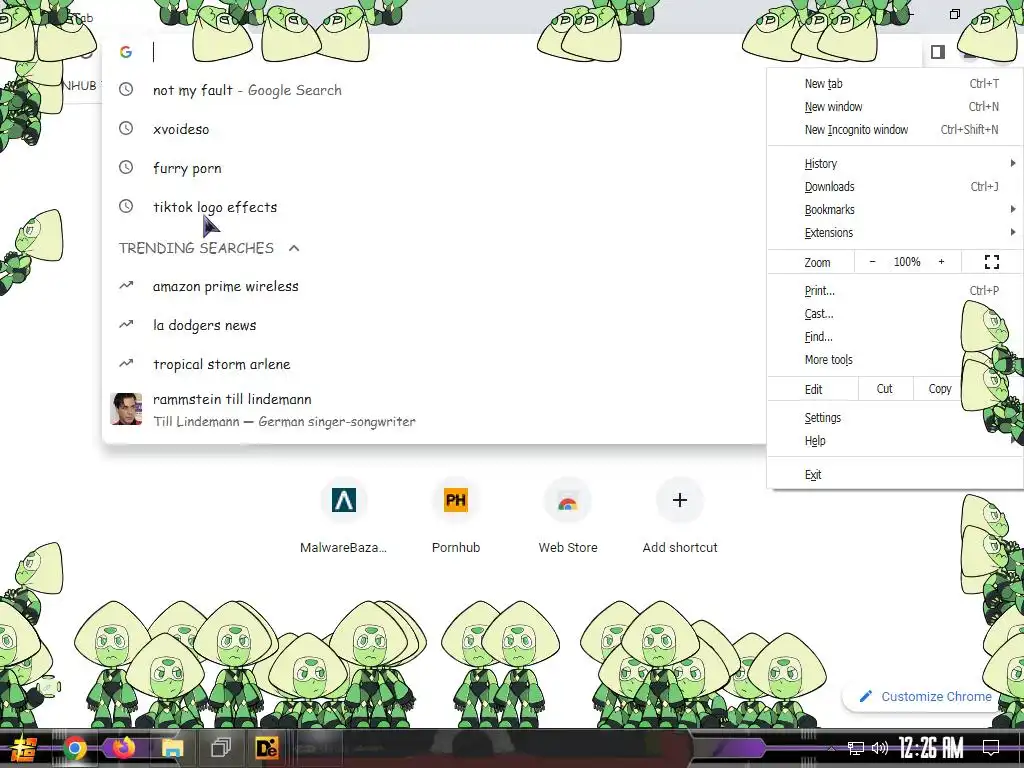The height and width of the screenshot is (768, 1024).
Task: Click the Chrome icon in the taskbar
Action: (x=74, y=748)
